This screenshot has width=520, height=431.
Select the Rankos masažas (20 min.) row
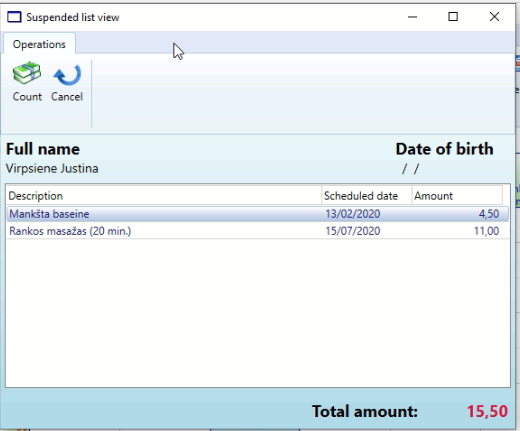tap(258, 231)
